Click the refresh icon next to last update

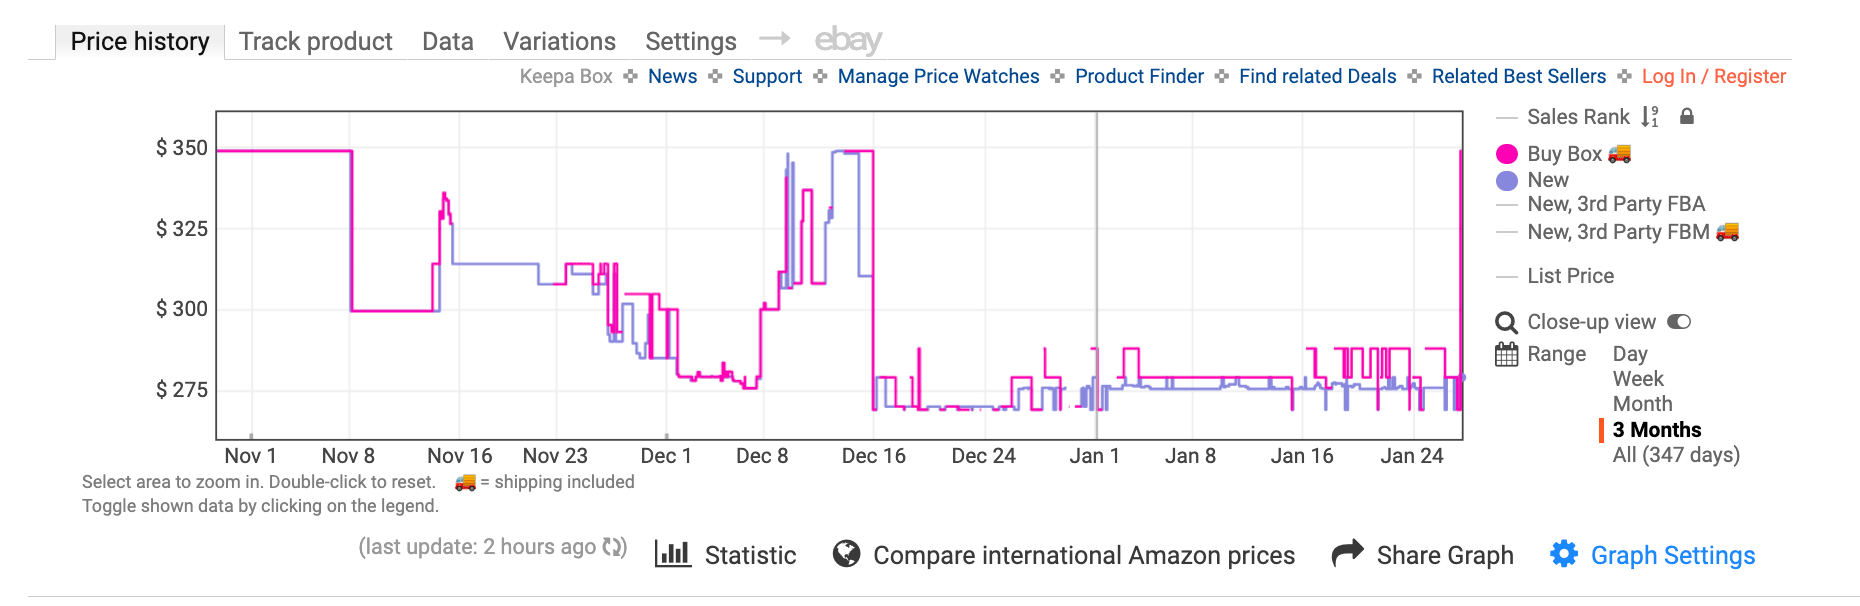point(613,547)
